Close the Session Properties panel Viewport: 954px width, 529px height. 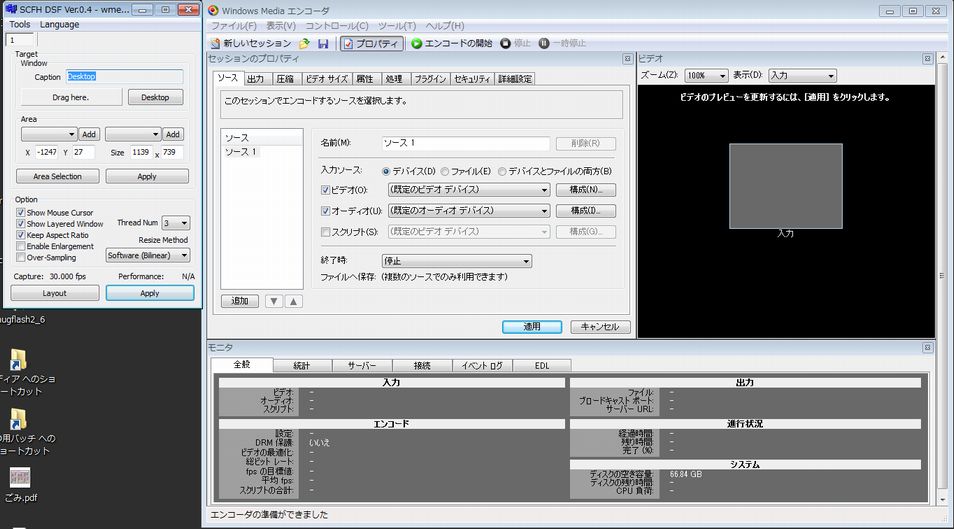(x=627, y=58)
